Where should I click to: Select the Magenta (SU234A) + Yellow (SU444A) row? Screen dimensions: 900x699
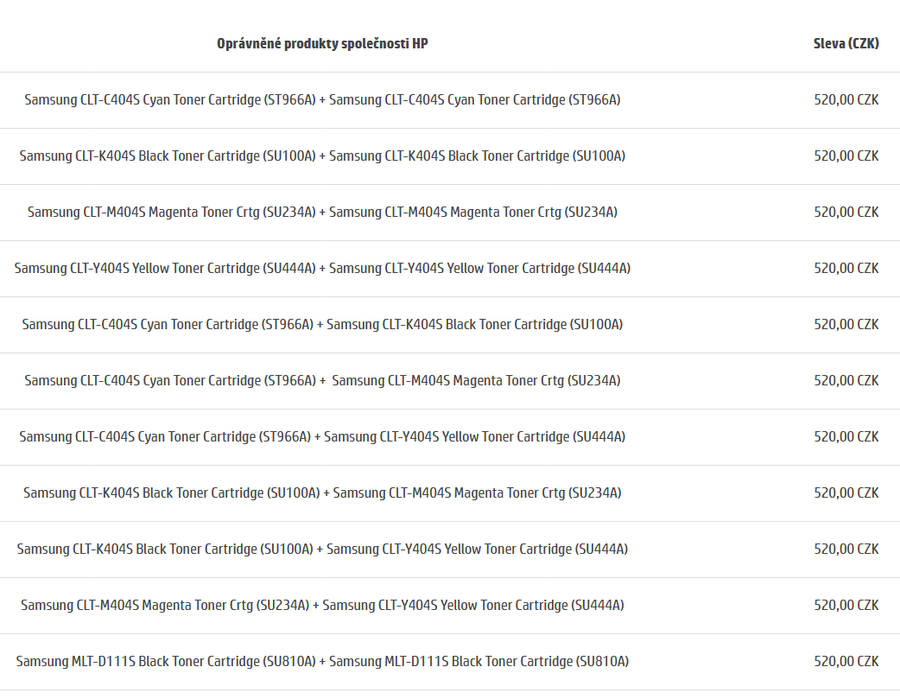pyautogui.click(x=450, y=607)
